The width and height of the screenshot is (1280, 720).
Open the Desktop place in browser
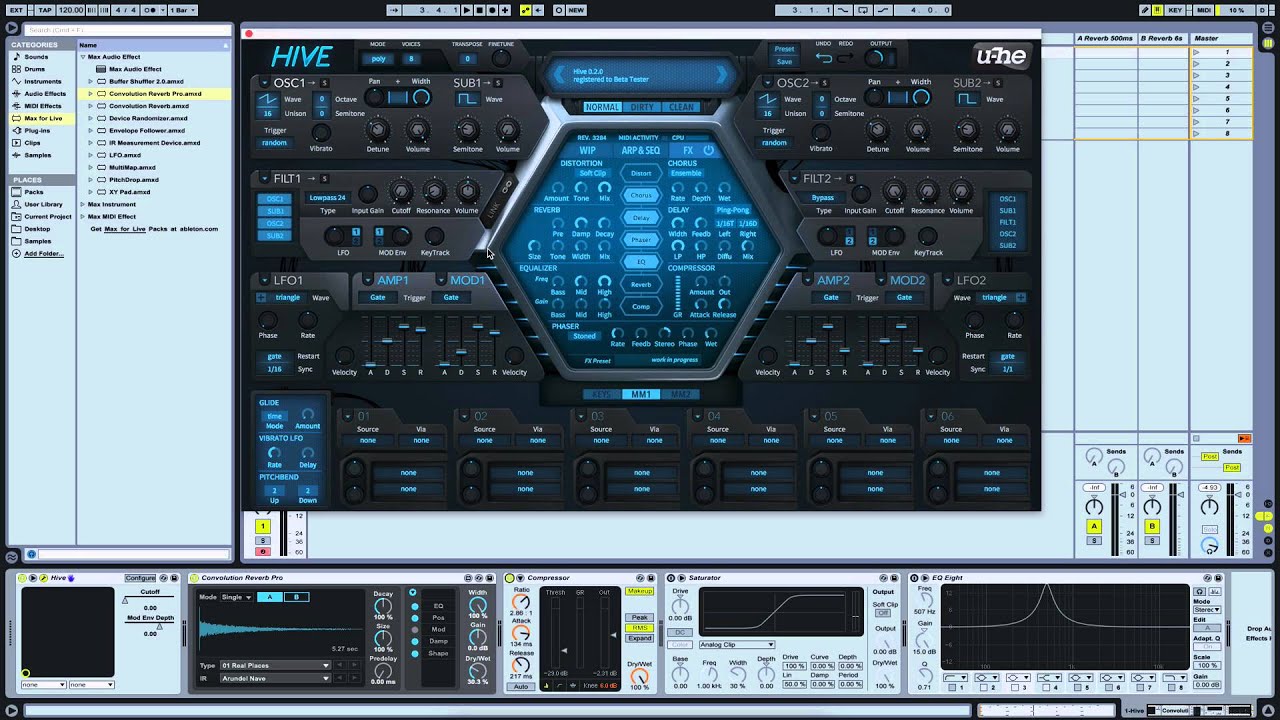(x=37, y=229)
